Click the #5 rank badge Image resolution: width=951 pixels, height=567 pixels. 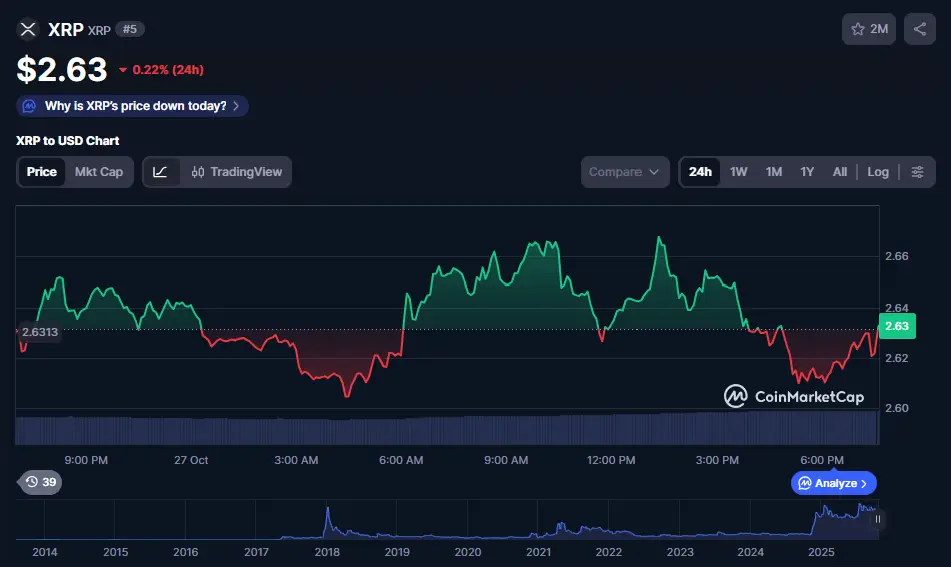tap(130, 29)
